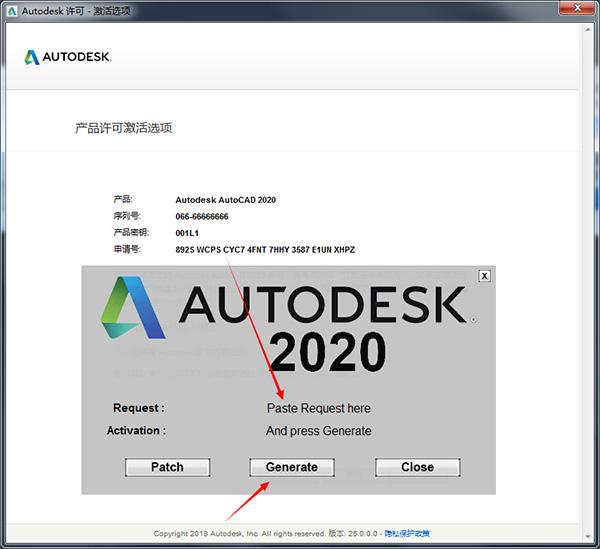Click the Autodesk icon in the title bar

click(x=12, y=11)
